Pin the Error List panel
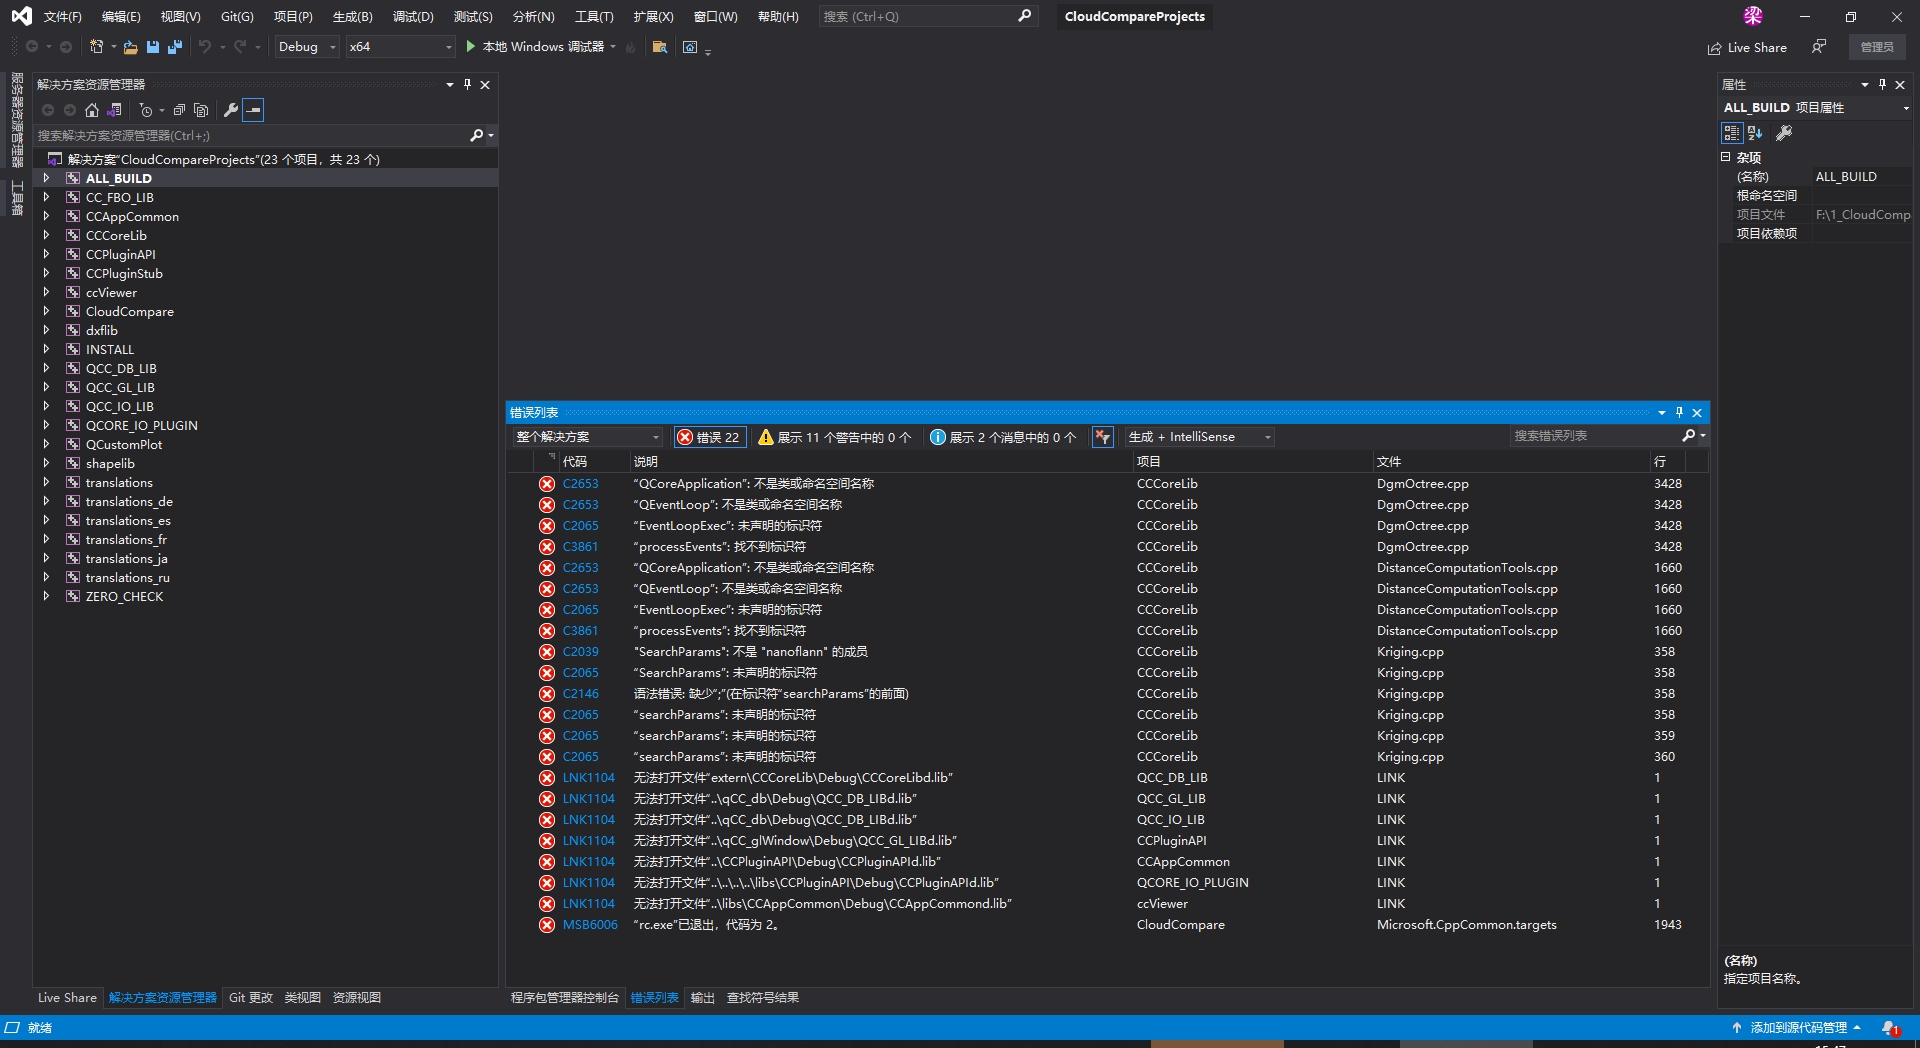The width and height of the screenshot is (1920, 1048). coord(1680,413)
